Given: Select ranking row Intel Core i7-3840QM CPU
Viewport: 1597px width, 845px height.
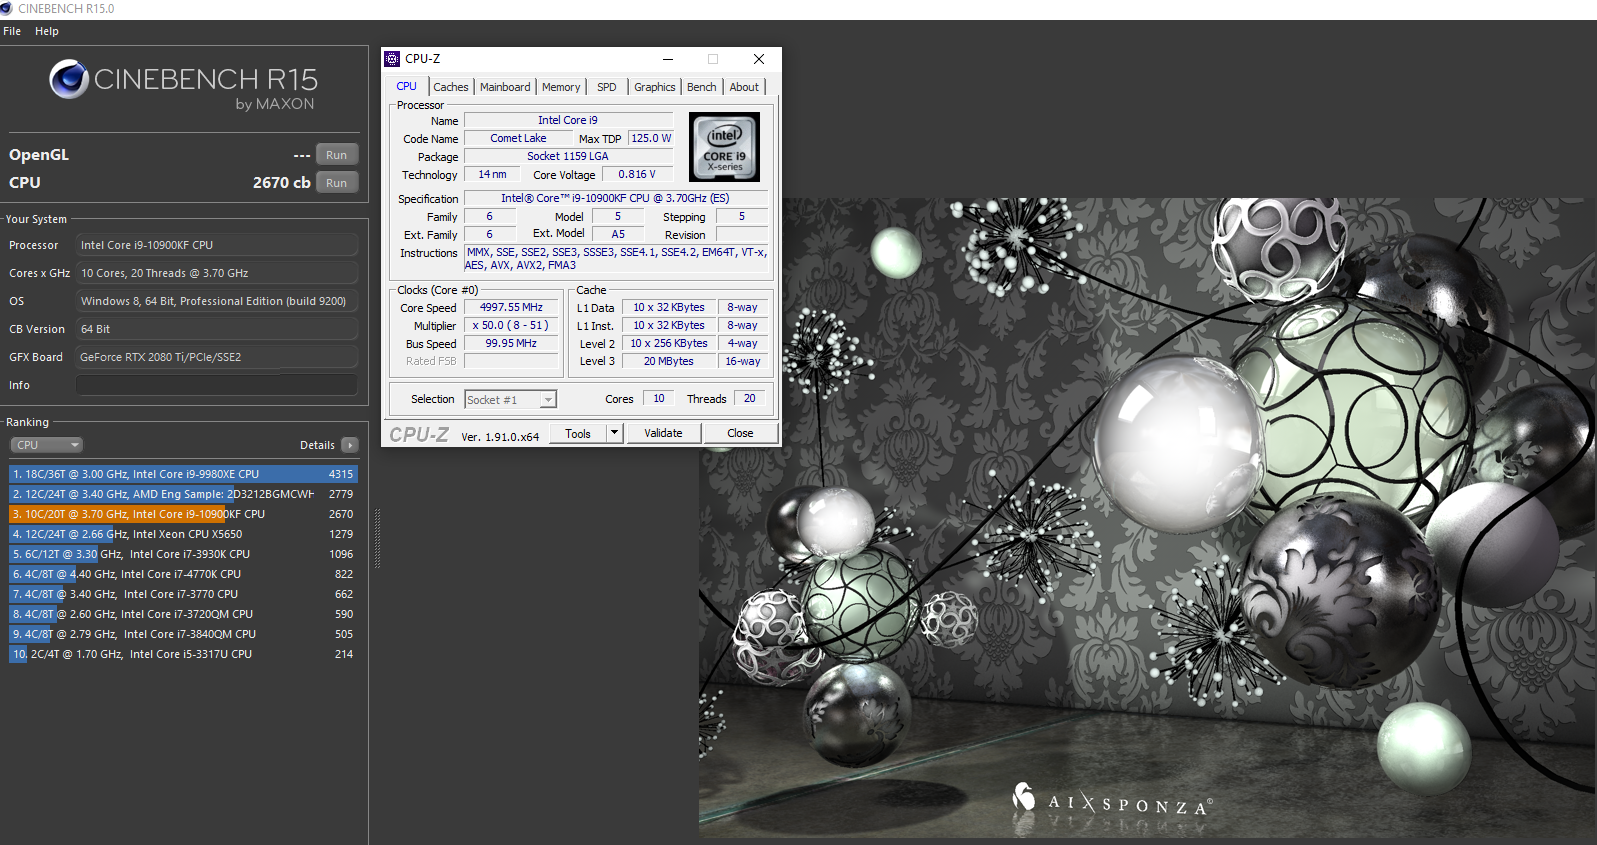Looking at the screenshot, I should (x=183, y=634).
